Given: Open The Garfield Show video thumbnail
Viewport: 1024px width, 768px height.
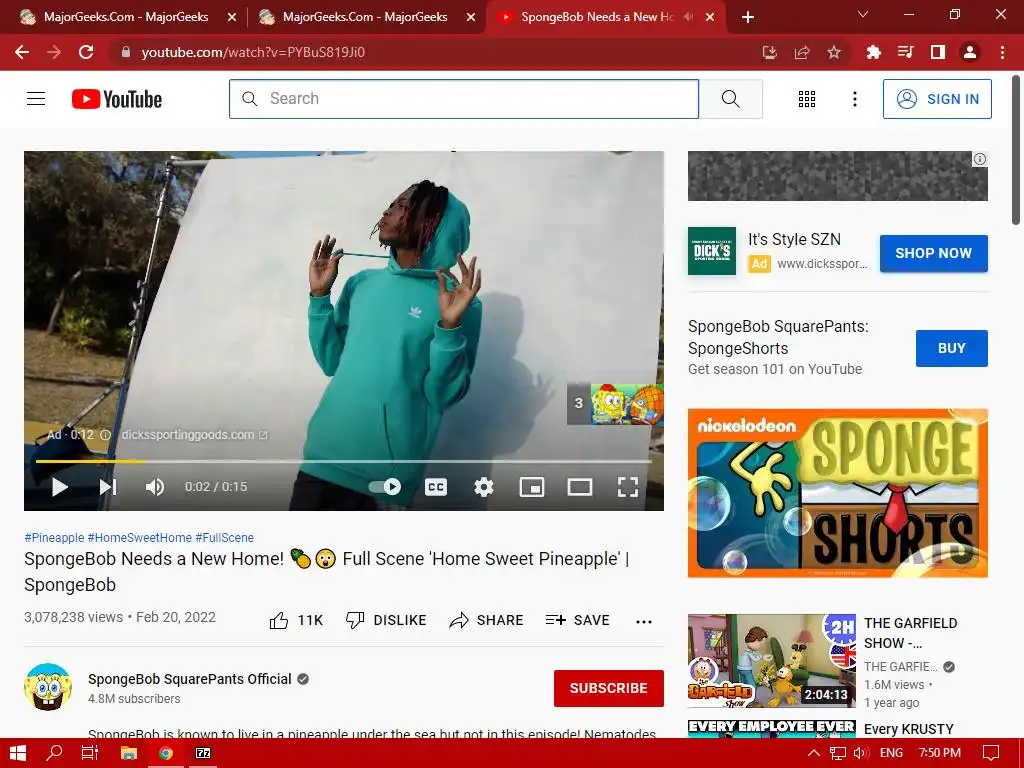Looking at the screenshot, I should point(771,661).
